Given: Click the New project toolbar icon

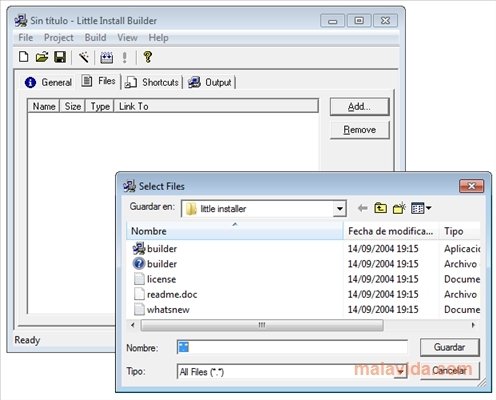Looking at the screenshot, I should (x=23, y=57).
